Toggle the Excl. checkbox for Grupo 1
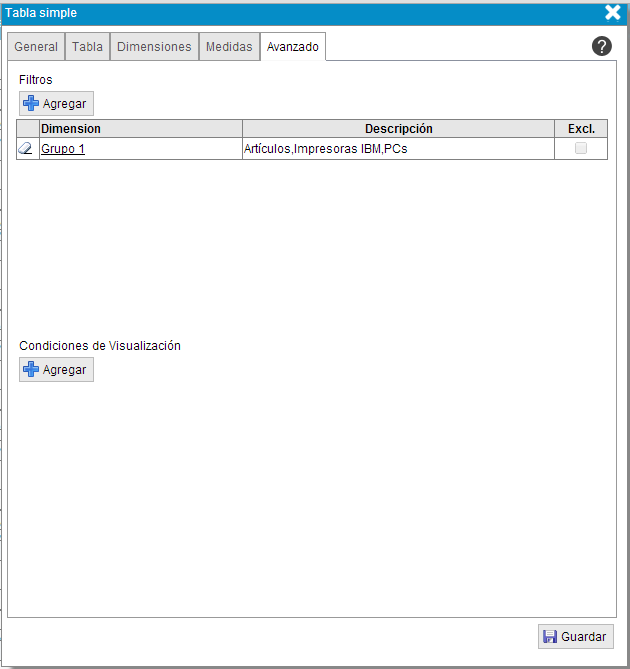 tap(580, 149)
